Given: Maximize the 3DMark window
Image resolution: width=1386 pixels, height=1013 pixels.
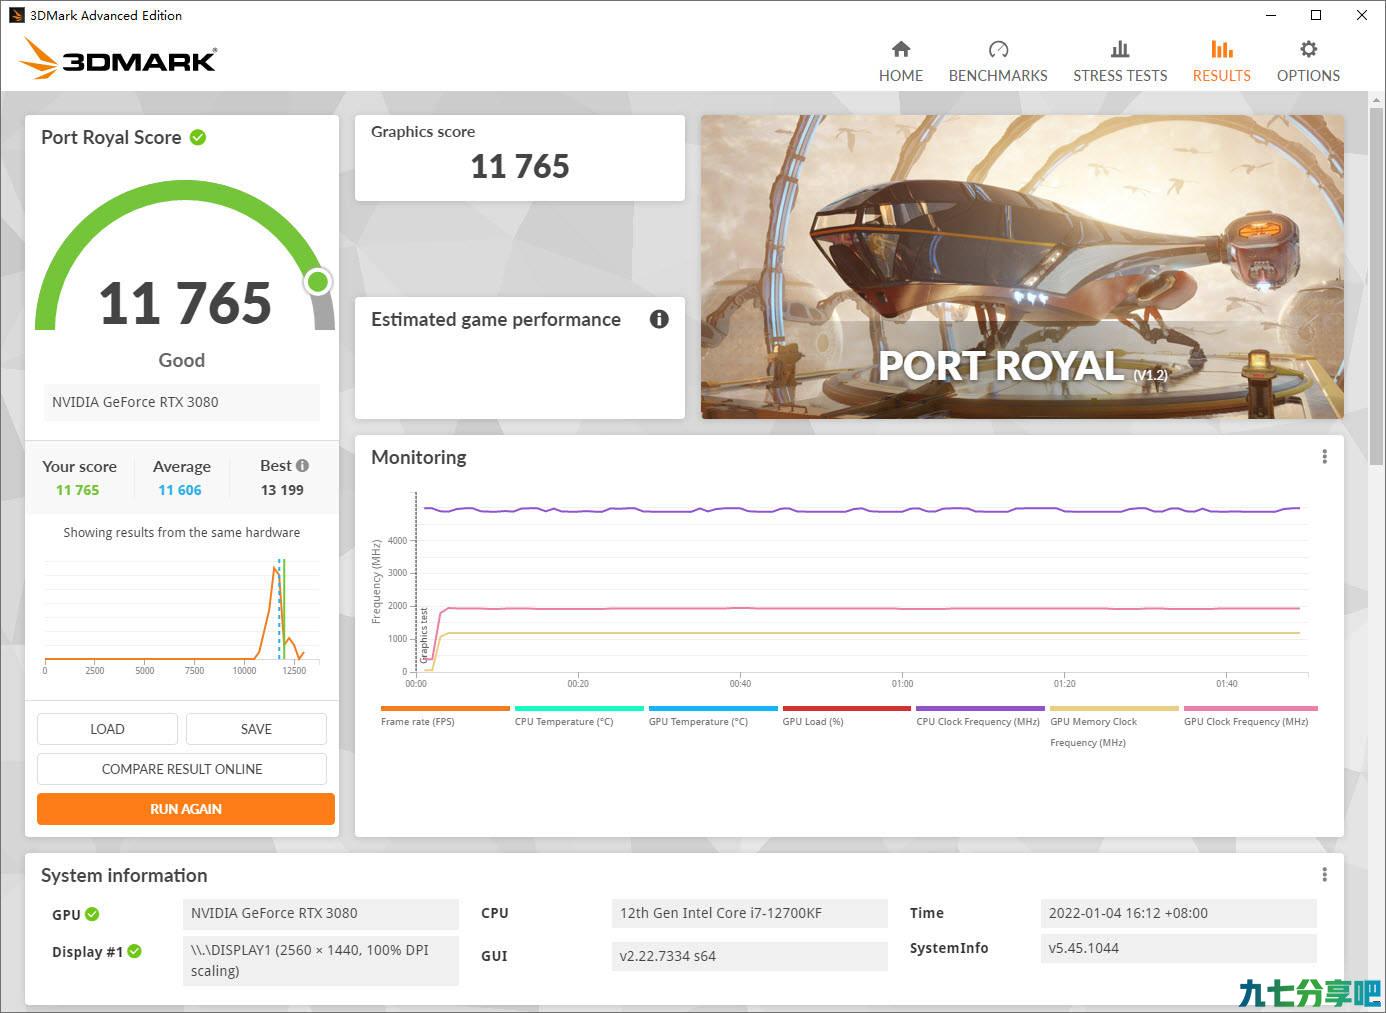Looking at the screenshot, I should (x=1316, y=15).
